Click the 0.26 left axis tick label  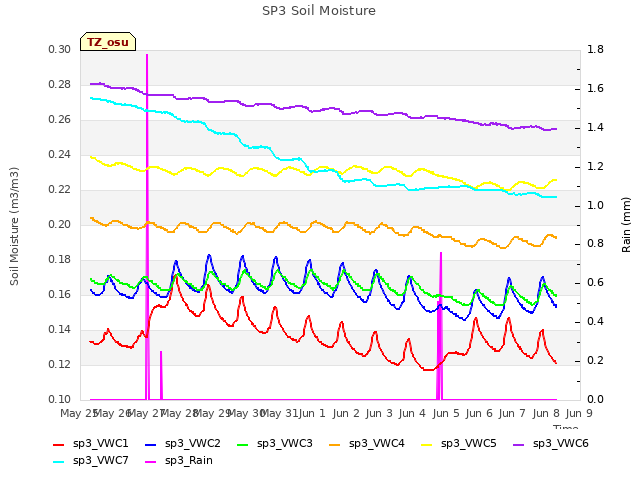[x=60, y=120]
